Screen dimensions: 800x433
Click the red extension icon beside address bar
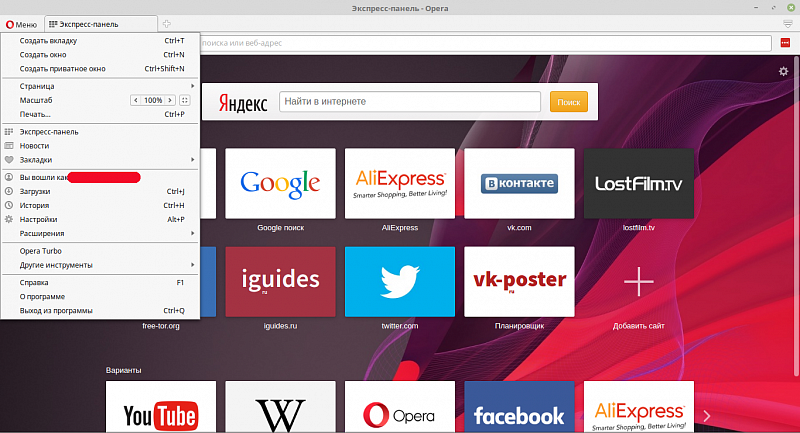(x=785, y=43)
